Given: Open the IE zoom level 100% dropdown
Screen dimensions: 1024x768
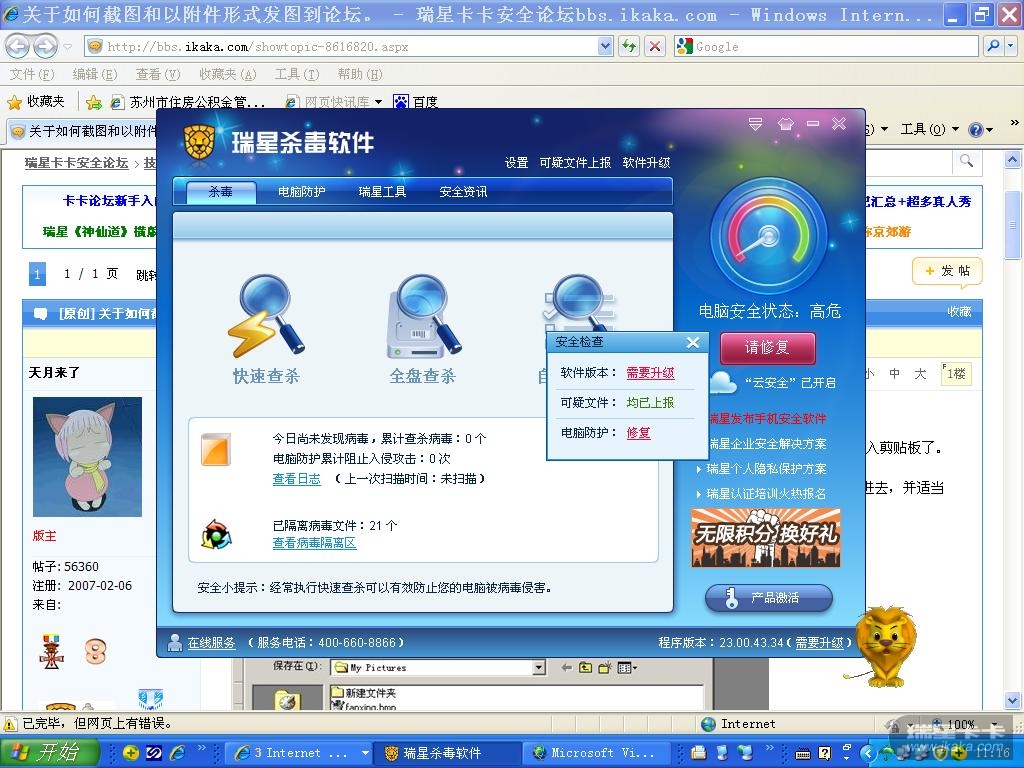Looking at the screenshot, I should (x=994, y=724).
